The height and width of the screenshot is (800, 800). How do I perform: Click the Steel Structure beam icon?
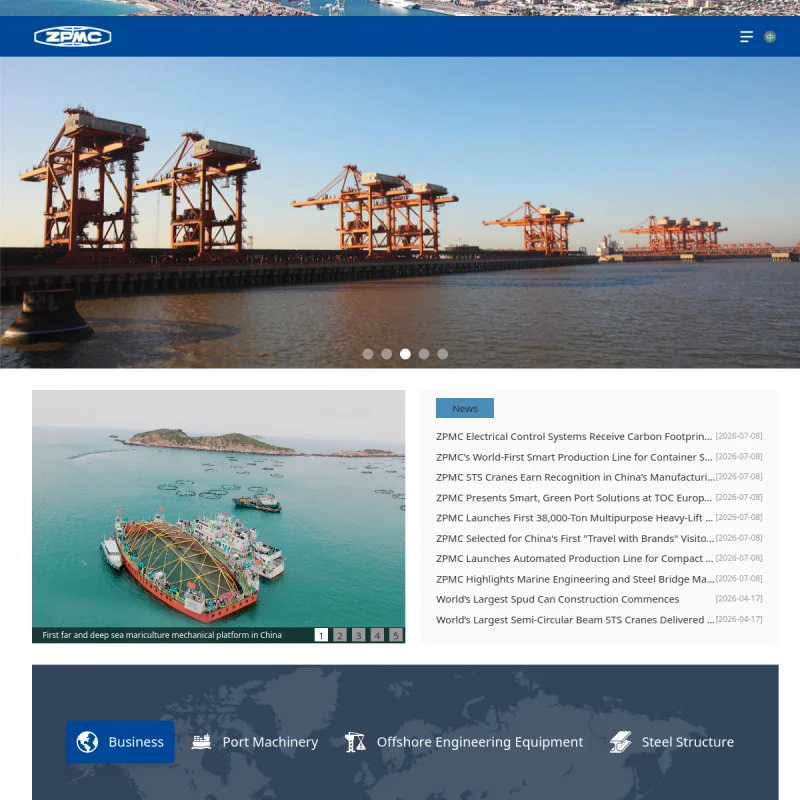coord(620,742)
